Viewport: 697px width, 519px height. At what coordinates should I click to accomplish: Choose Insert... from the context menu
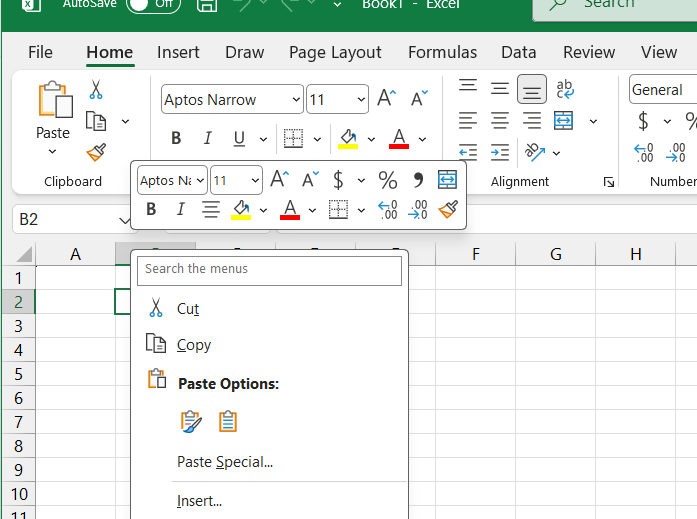pos(269,501)
